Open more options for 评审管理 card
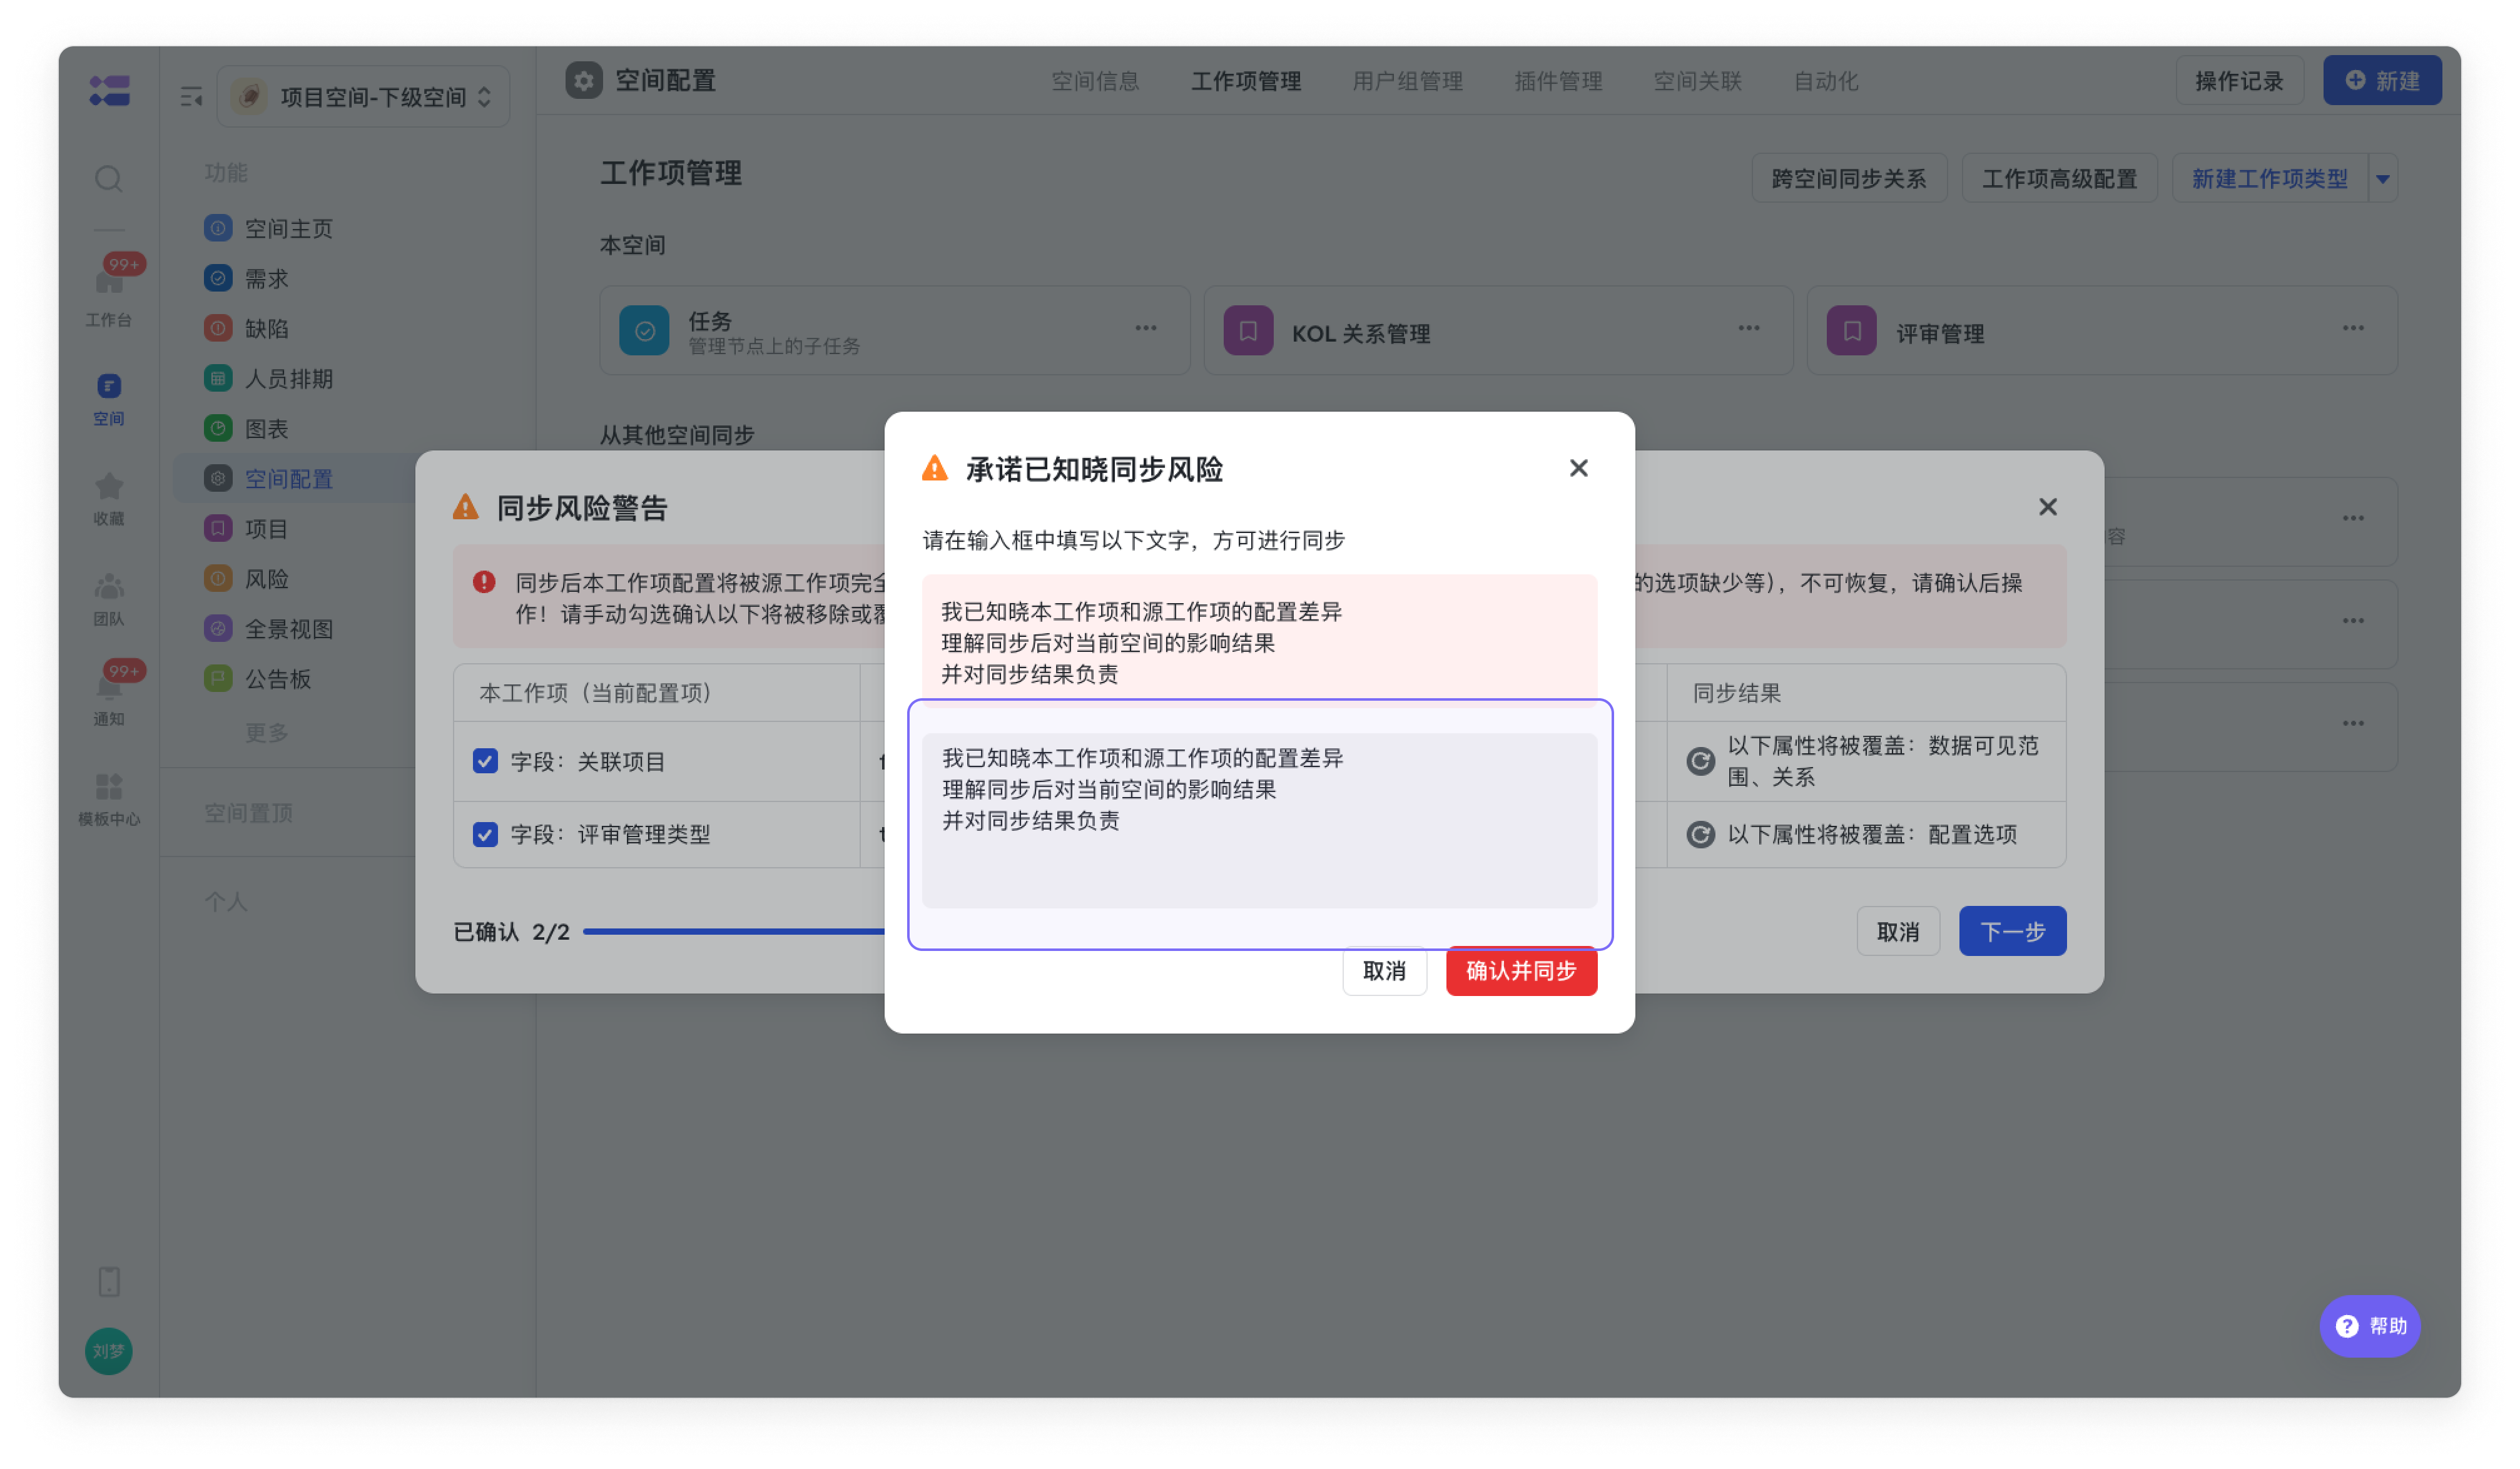The image size is (2520, 1469). (2353, 328)
